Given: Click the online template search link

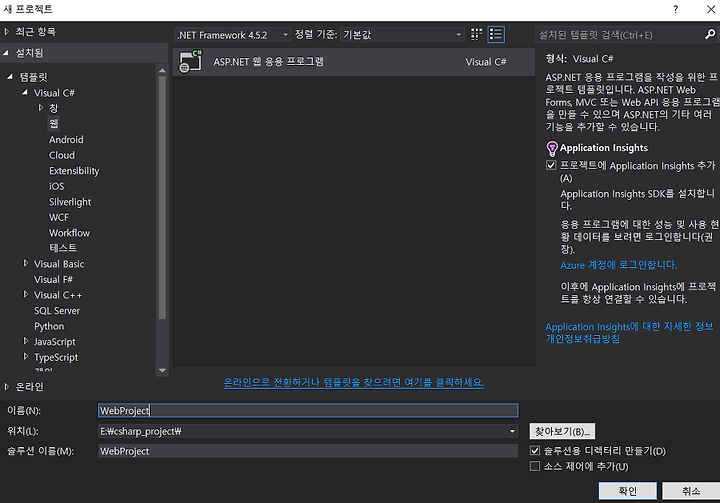Looking at the screenshot, I should coord(354,382).
